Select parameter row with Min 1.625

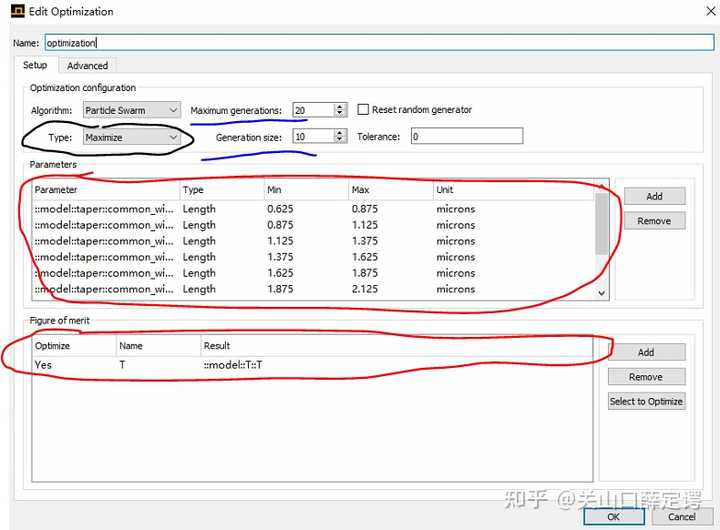313,273
